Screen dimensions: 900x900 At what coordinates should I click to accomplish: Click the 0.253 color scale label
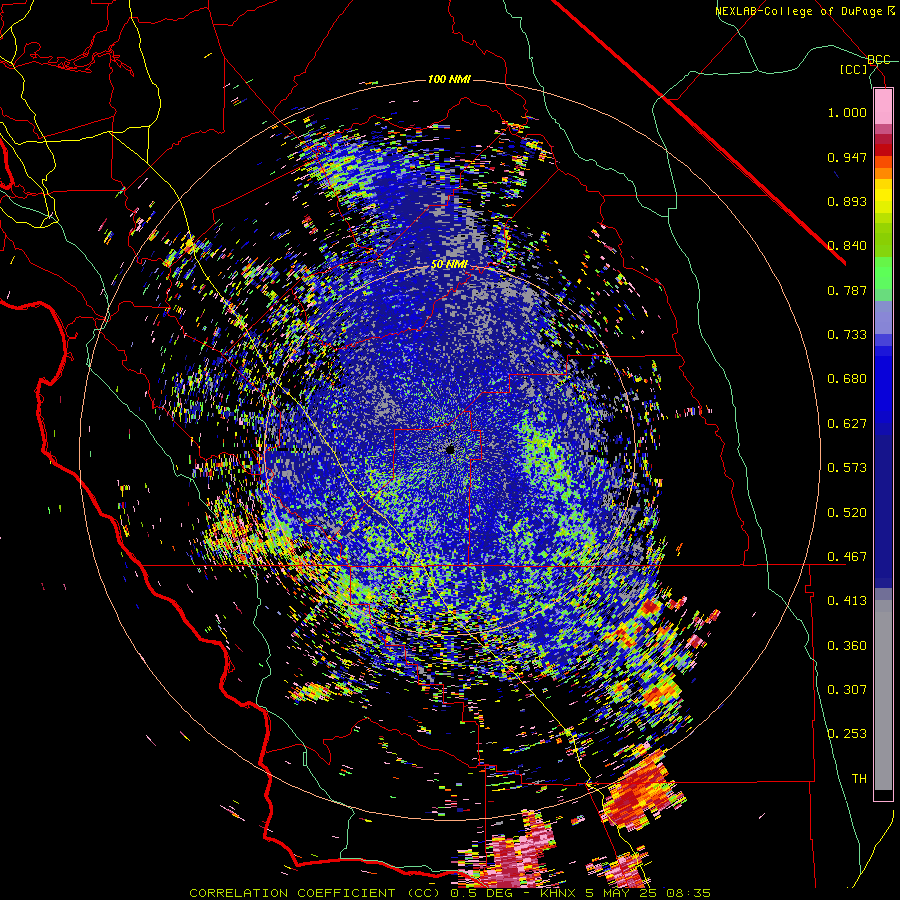(x=847, y=734)
